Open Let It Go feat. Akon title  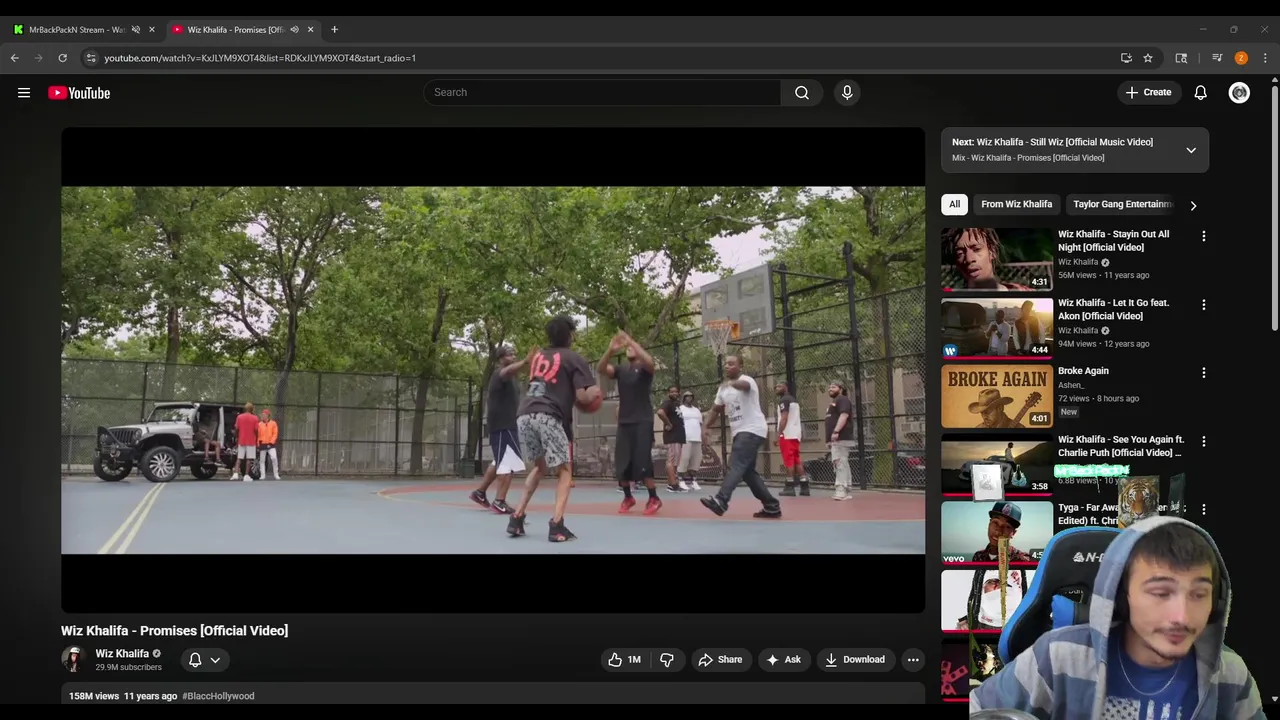(x=1113, y=309)
